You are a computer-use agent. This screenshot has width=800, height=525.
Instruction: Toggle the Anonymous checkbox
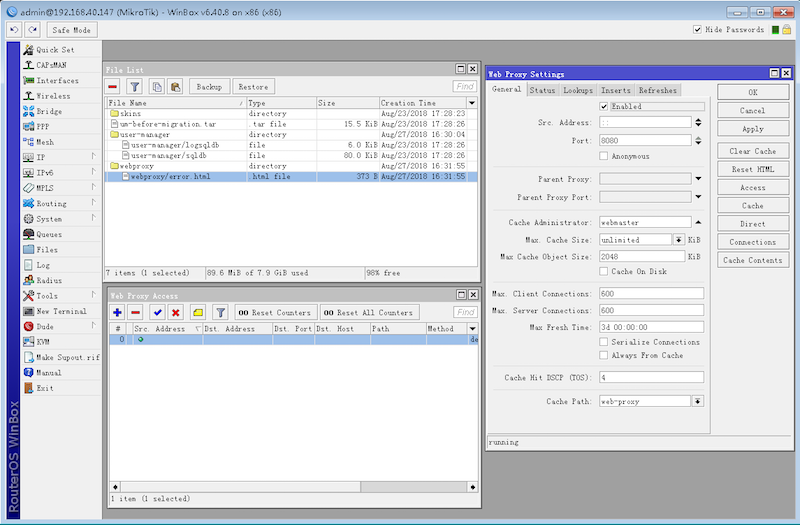tap(604, 156)
